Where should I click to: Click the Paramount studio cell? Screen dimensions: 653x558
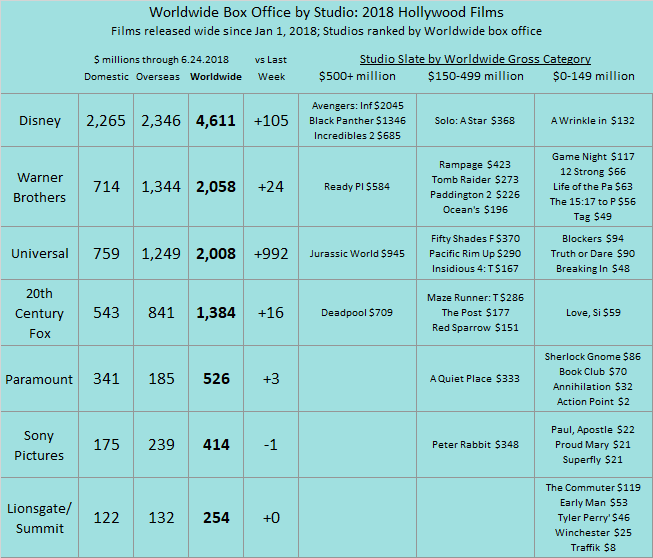click(x=40, y=379)
